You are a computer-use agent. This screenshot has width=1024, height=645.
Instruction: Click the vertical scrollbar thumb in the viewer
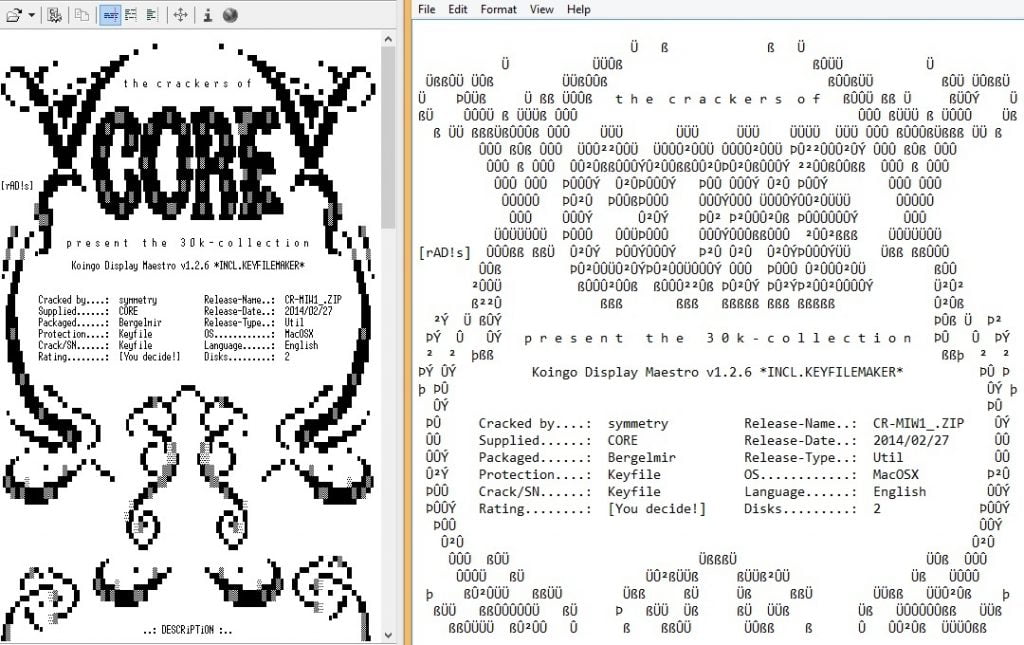click(388, 130)
